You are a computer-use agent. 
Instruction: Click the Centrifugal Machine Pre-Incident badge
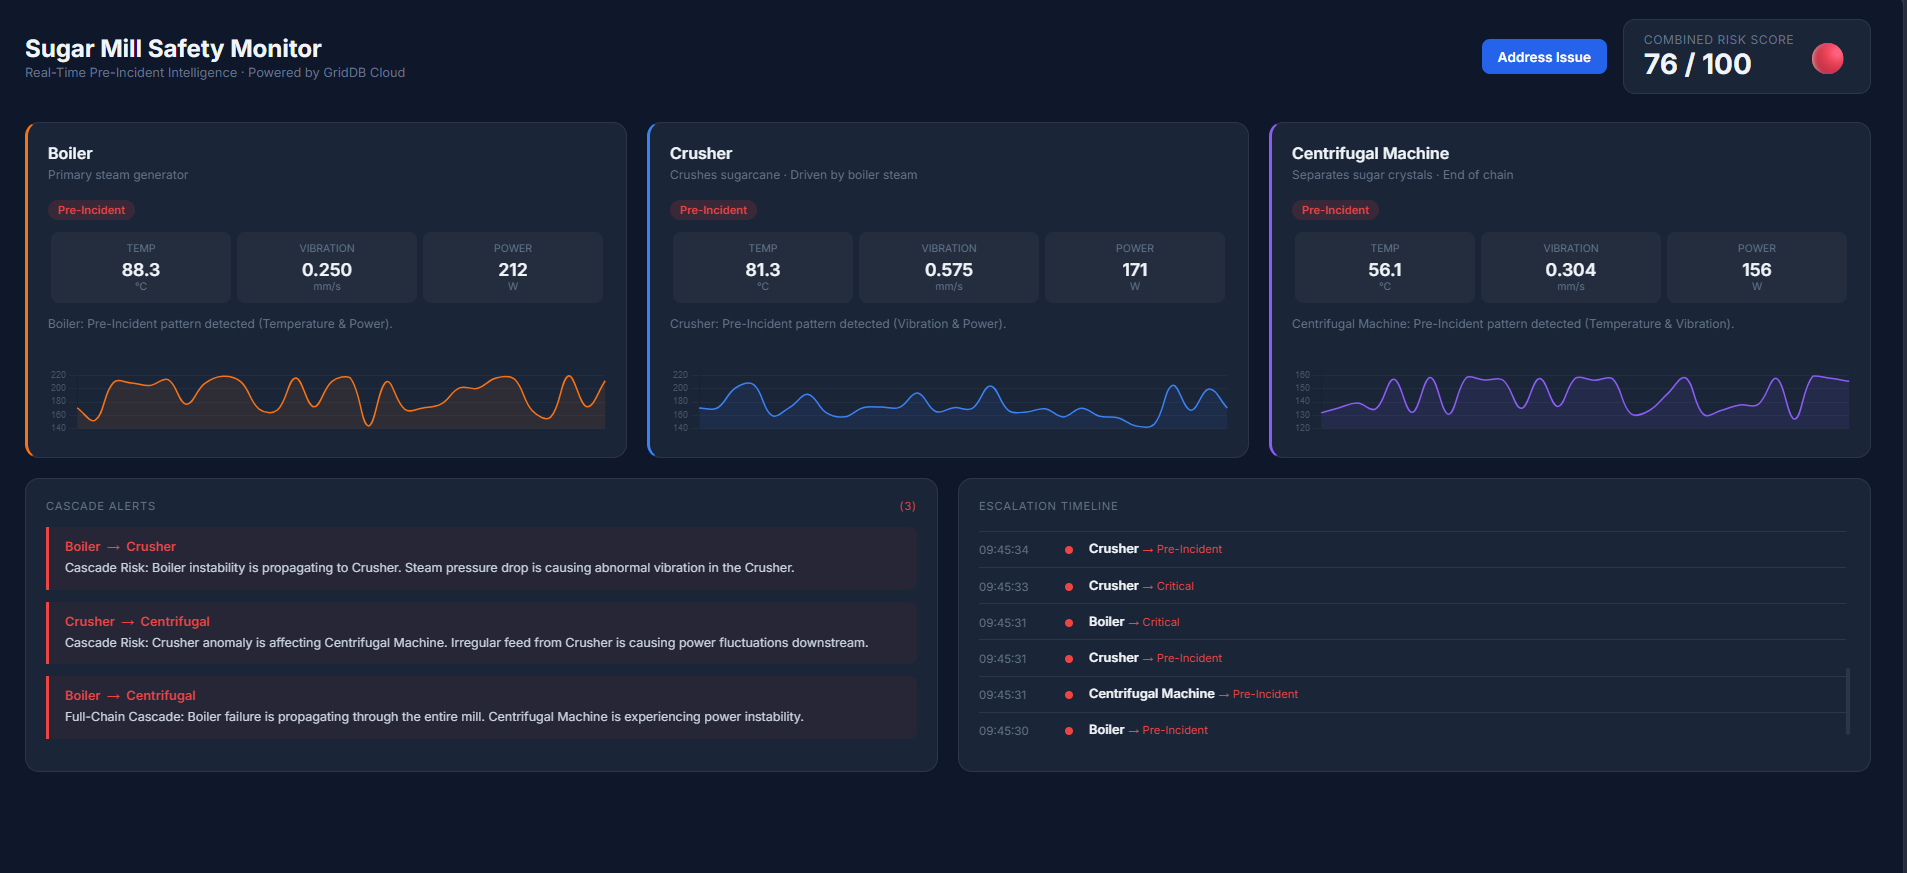pos(1335,210)
